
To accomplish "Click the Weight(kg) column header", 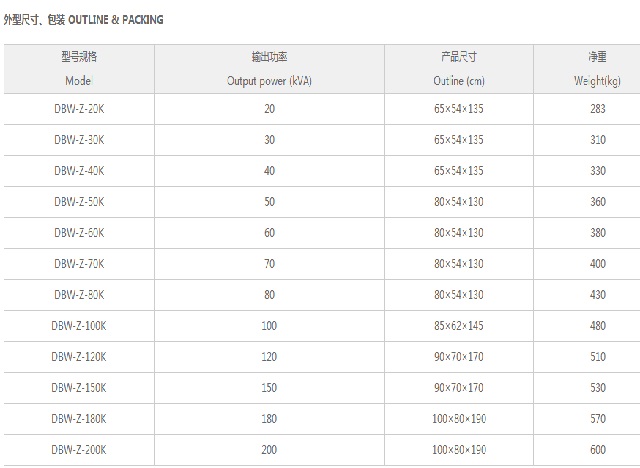I will pyautogui.click(x=587, y=69).
